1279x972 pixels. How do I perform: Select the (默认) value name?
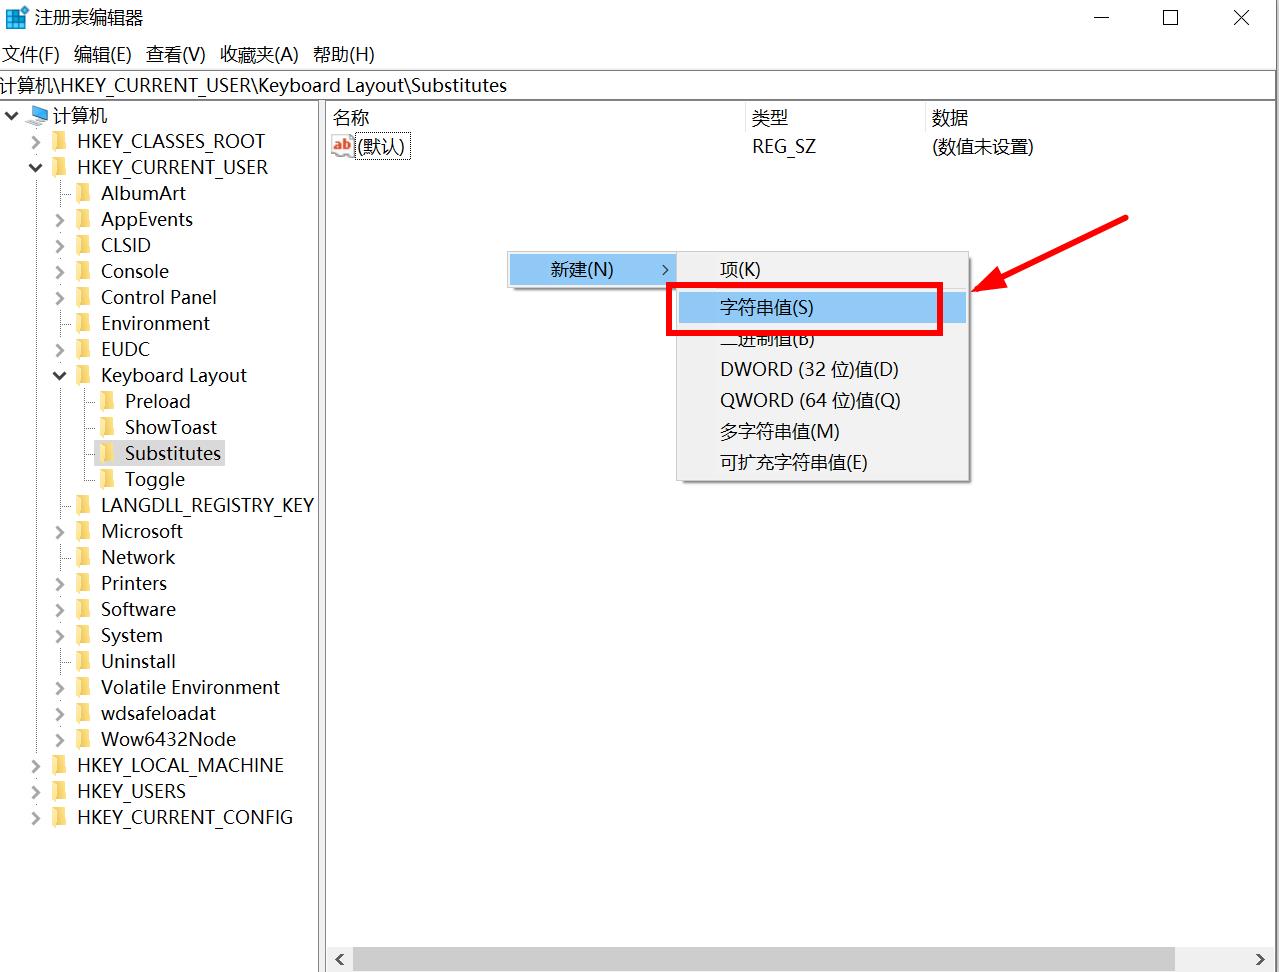click(382, 146)
